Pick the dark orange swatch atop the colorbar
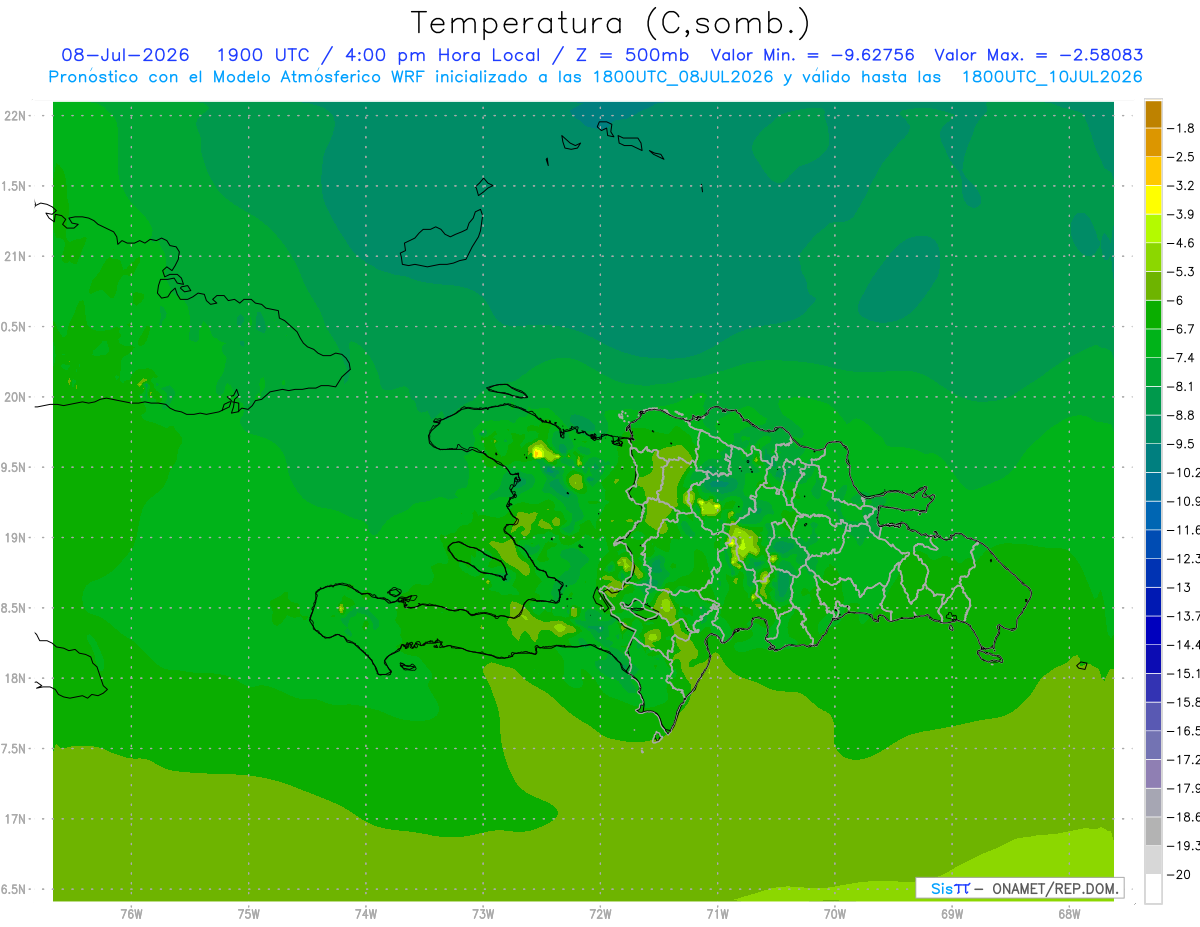The width and height of the screenshot is (1200, 927). 1153,114
